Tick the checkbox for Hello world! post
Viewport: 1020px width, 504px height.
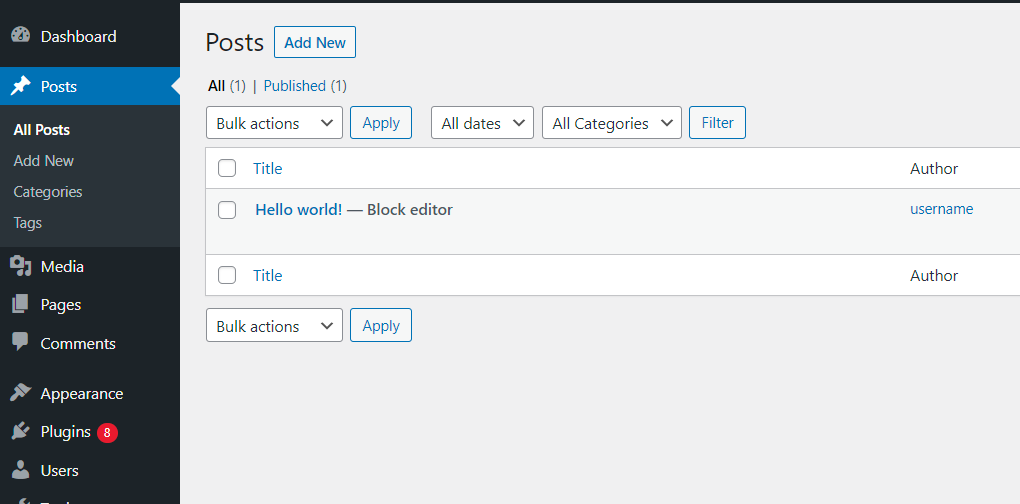tap(227, 210)
